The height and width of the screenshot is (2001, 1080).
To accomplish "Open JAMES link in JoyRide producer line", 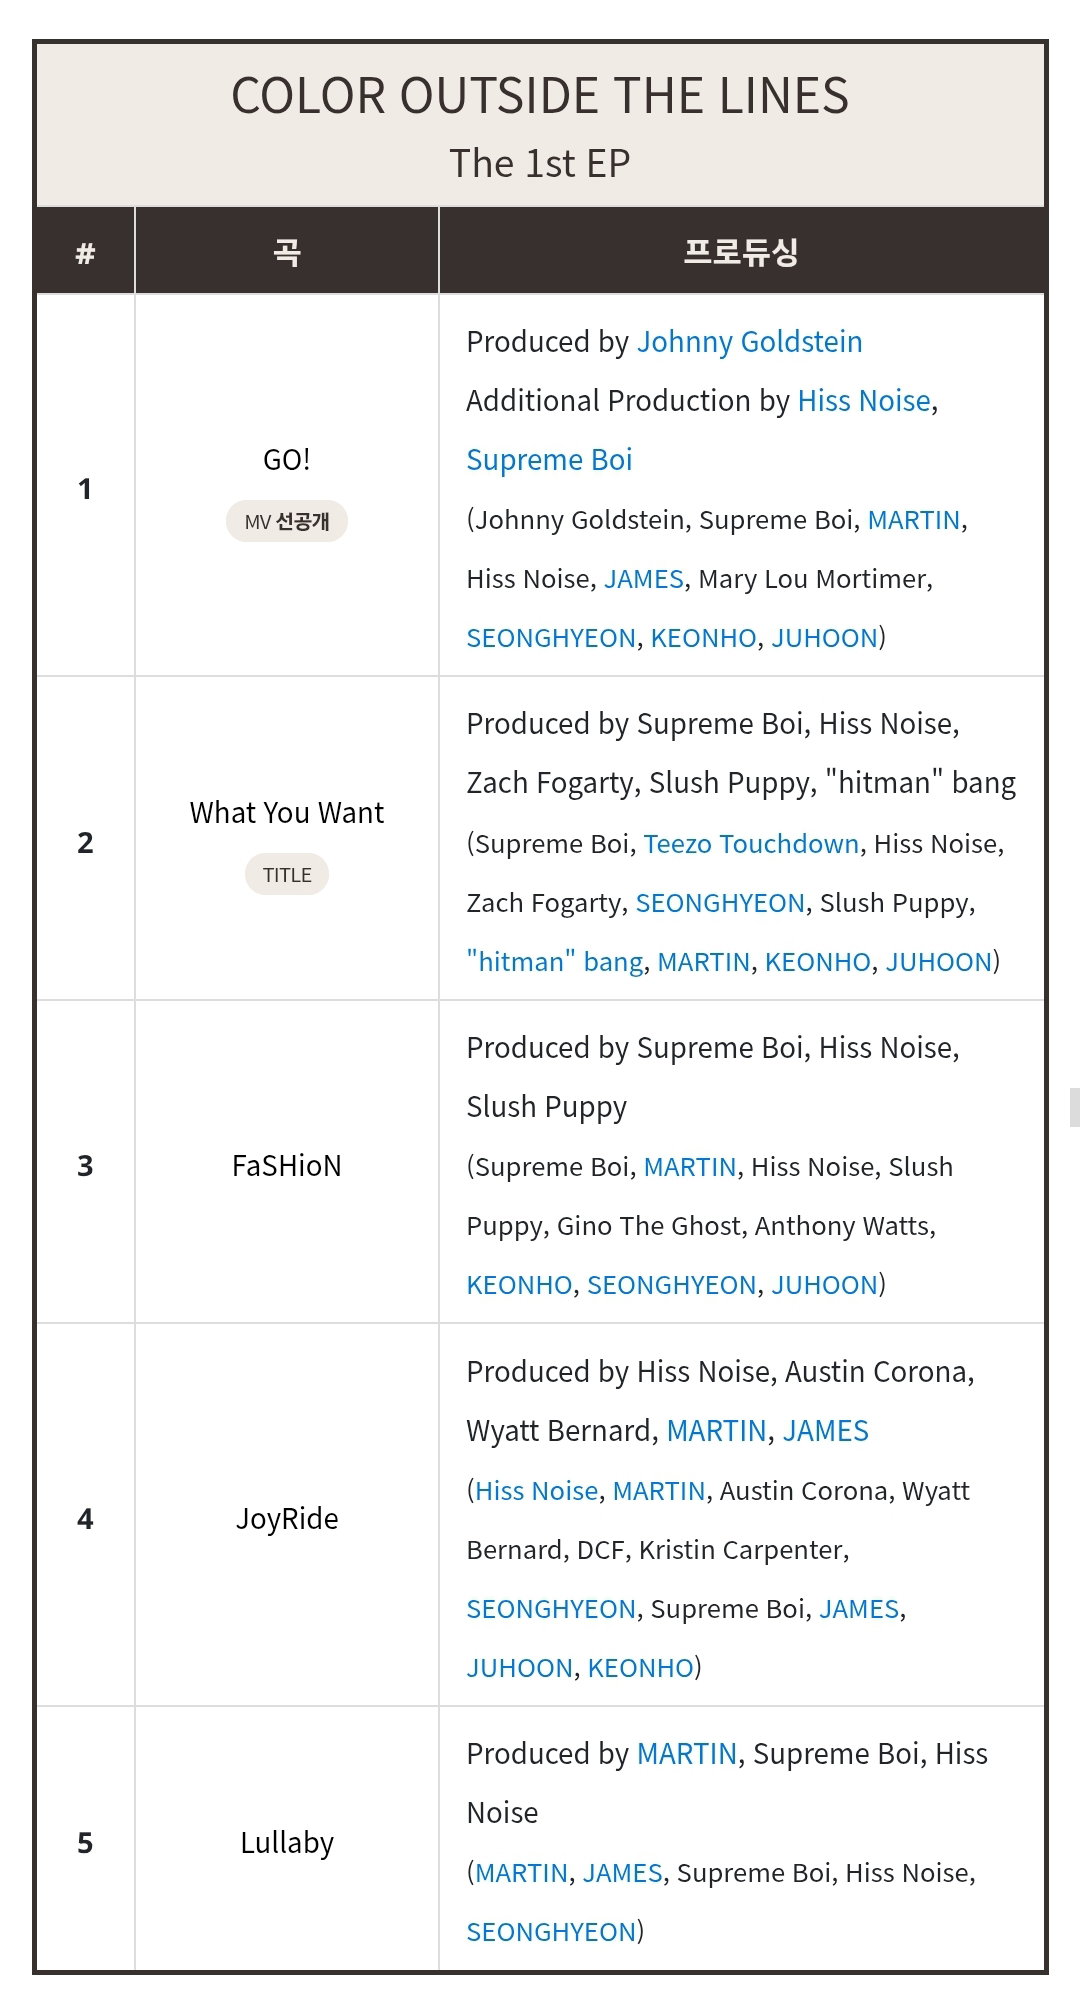I will [x=826, y=1431].
